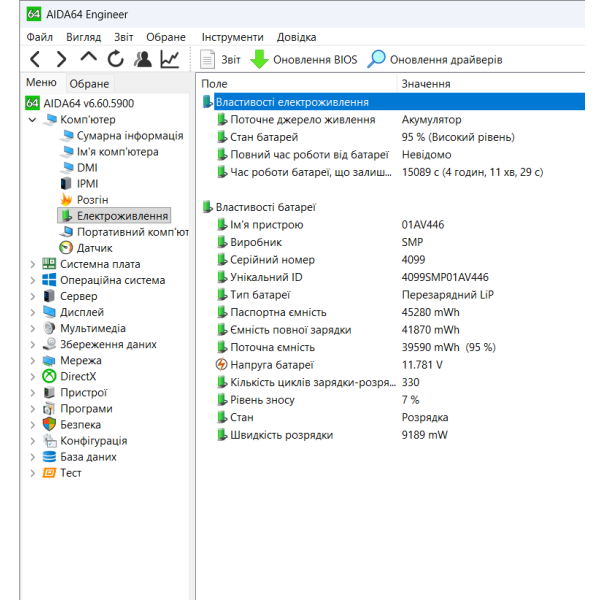The image size is (600, 600).
Task: Click Оновлення драйверів button
Action: pyautogui.click(x=435, y=60)
